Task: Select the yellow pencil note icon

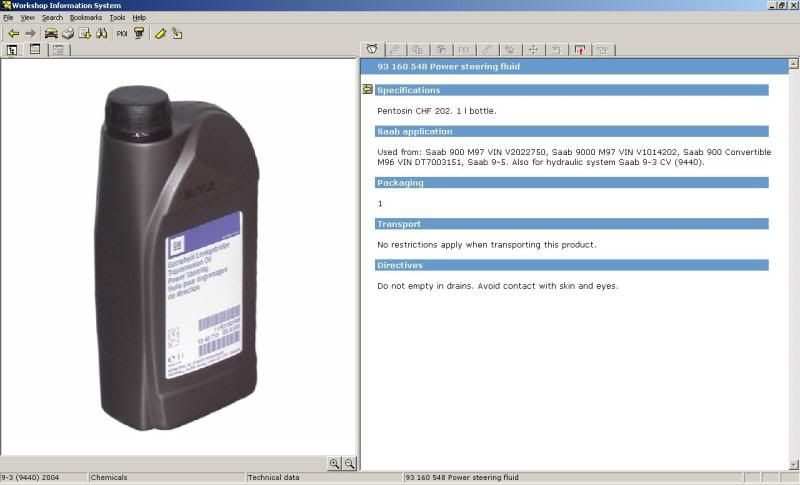Action: [160, 33]
